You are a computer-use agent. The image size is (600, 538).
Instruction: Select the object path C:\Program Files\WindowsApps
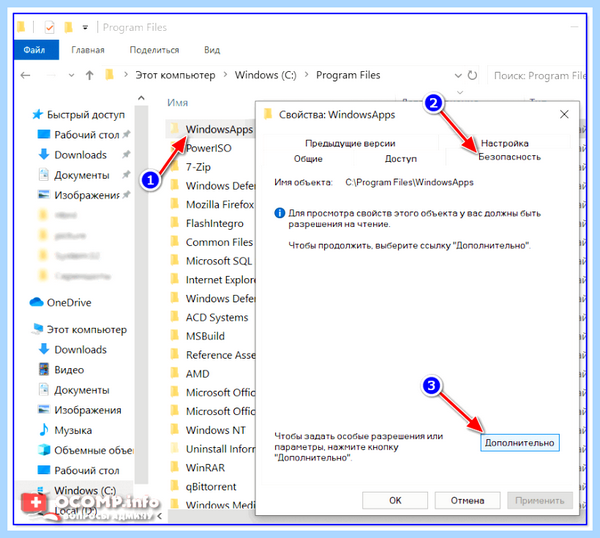tap(409, 182)
